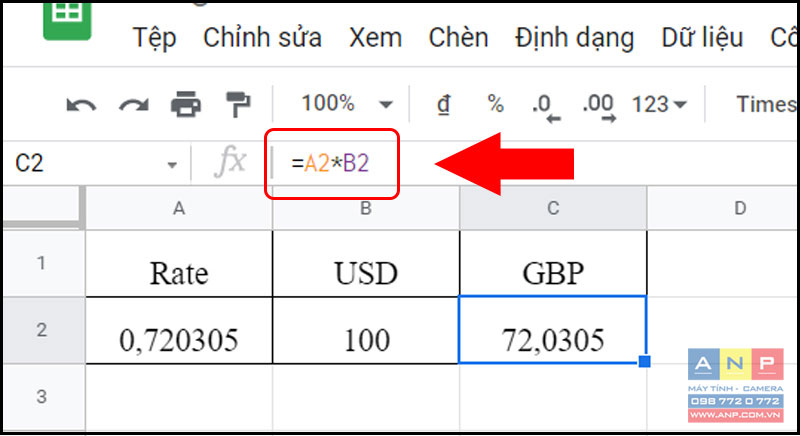The height and width of the screenshot is (436, 800).
Task: Select row 3 header
Action: pos(42,397)
